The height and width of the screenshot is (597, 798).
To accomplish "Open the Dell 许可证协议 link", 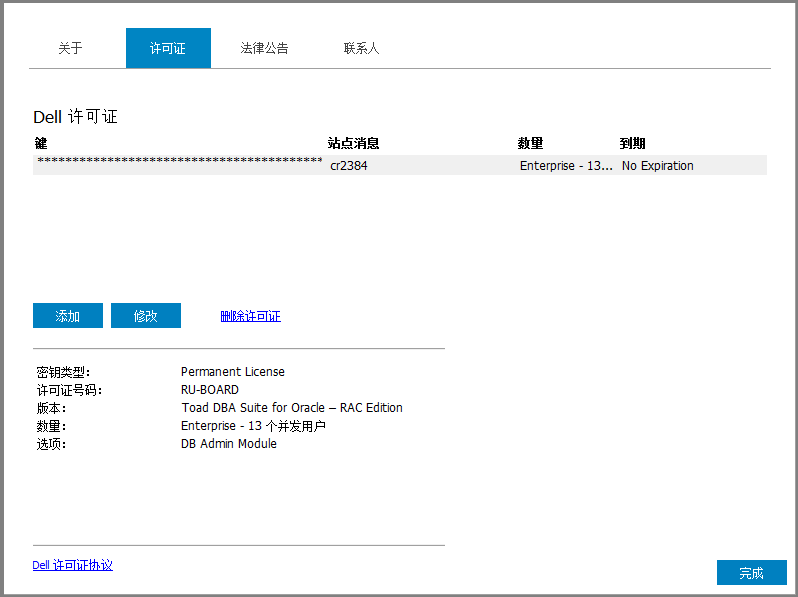I will coord(73,565).
